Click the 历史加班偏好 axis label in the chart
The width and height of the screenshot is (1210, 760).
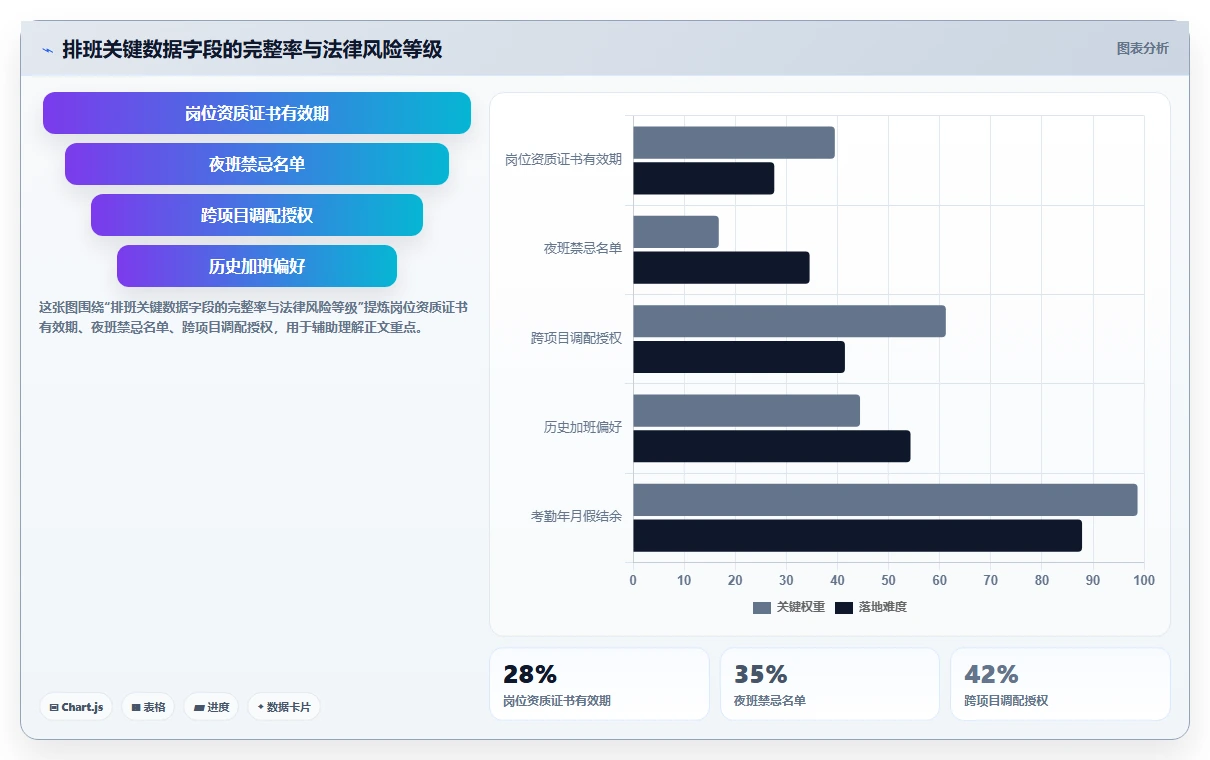583,427
